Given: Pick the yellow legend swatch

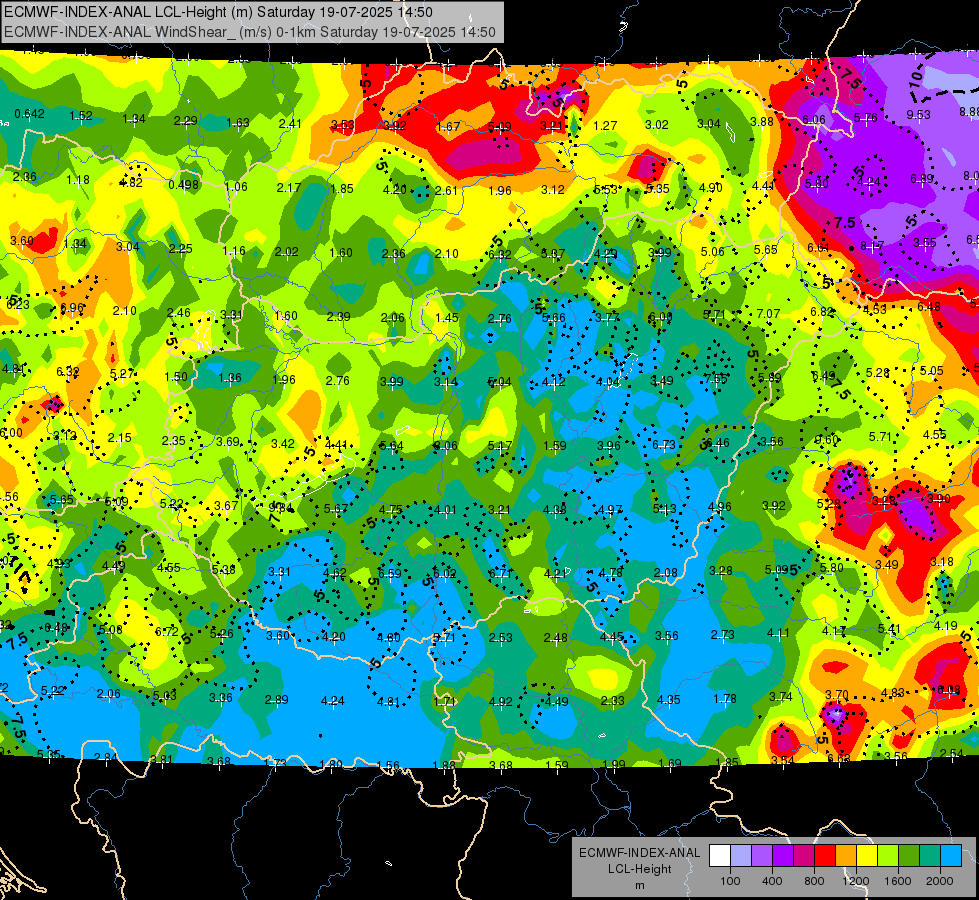Looking at the screenshot, I should (x=867, y=855).
